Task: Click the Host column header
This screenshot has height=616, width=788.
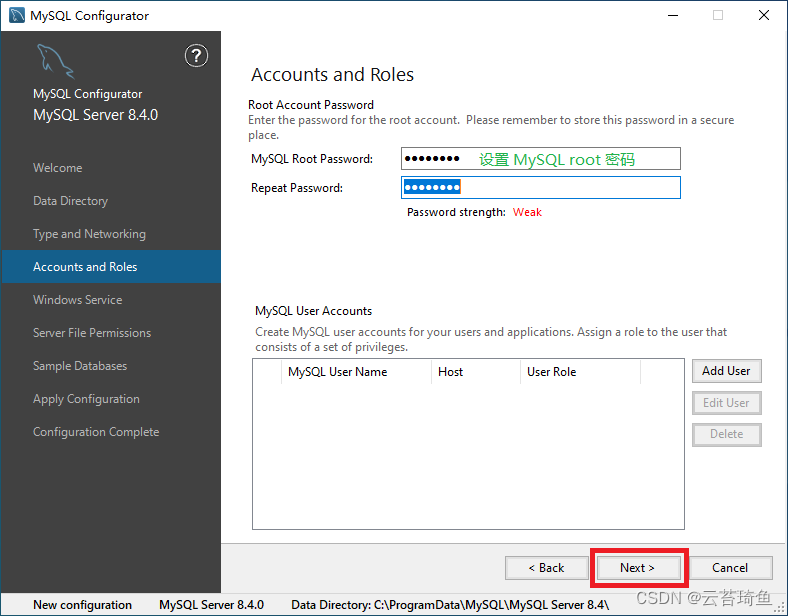Action: [x=475, y=372]
